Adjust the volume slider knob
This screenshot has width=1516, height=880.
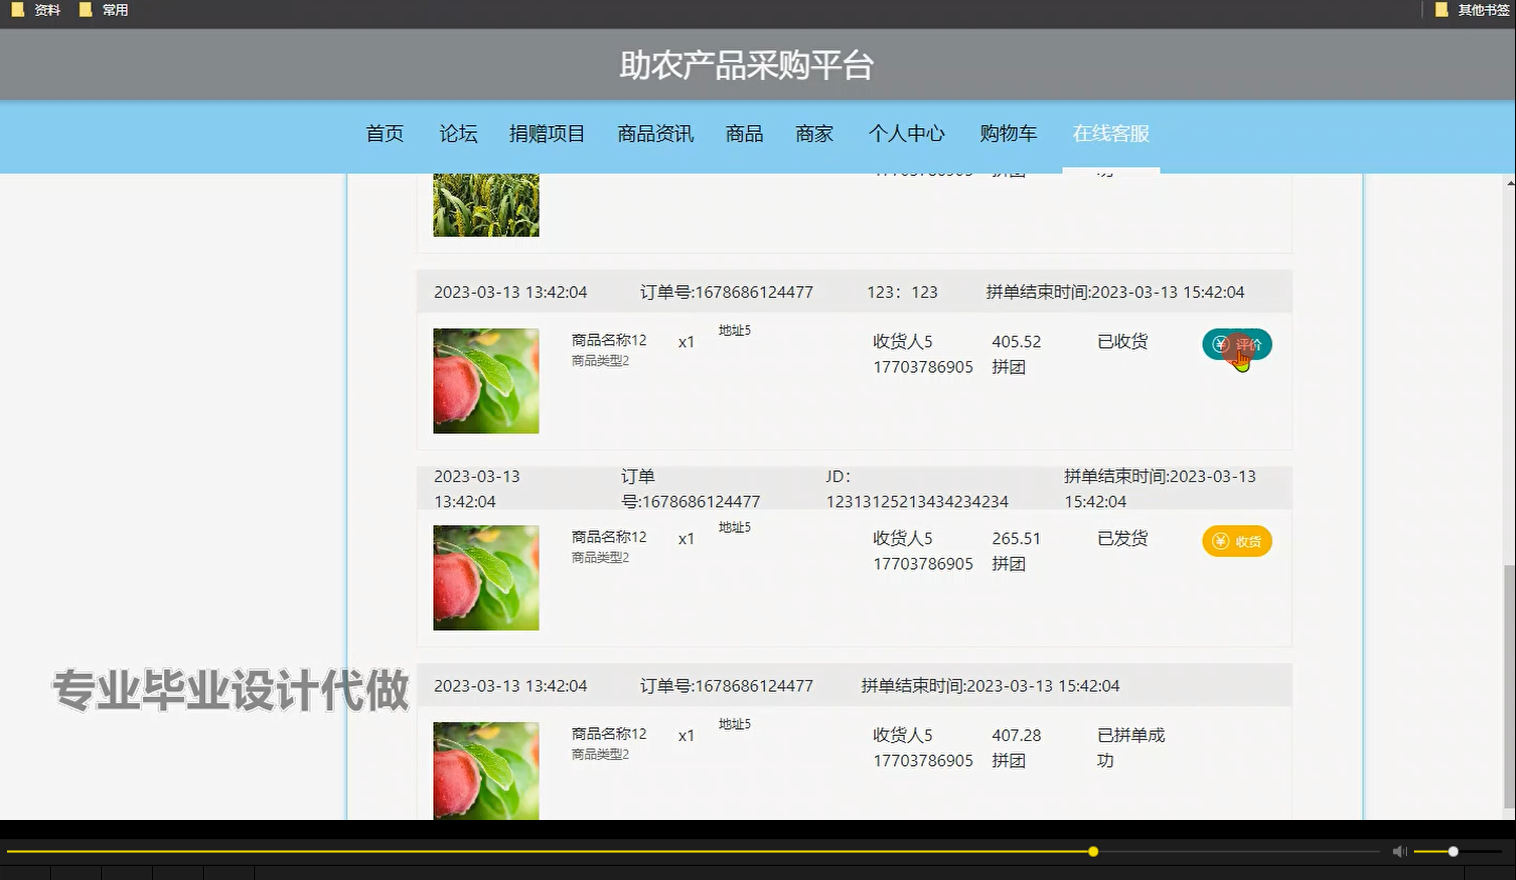1451,851
